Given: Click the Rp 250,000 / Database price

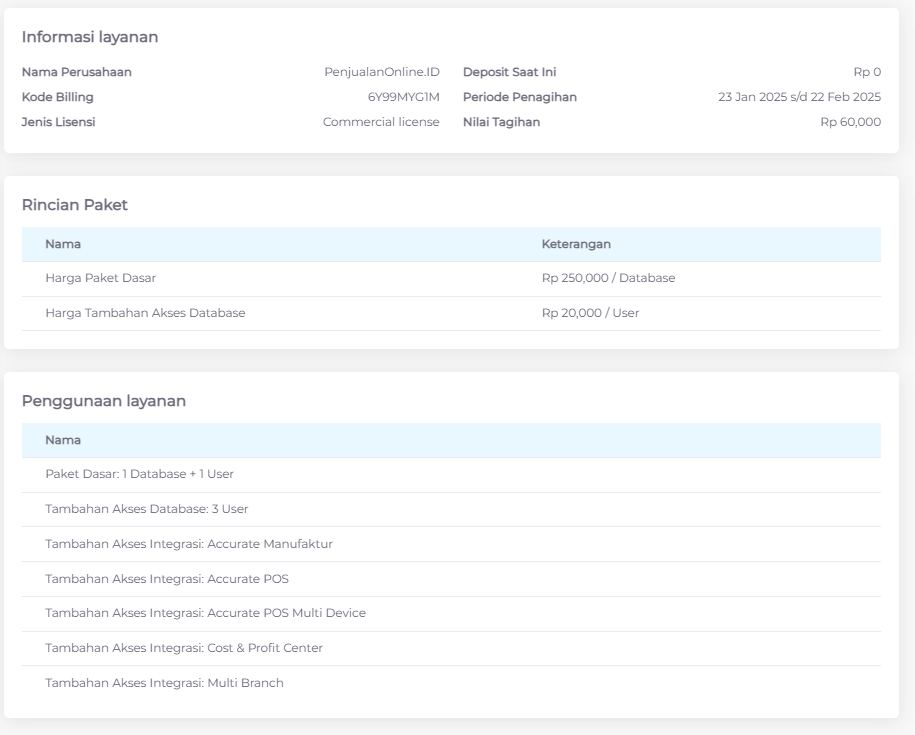Looking at the screenshot, I should [x=608, y=278].
